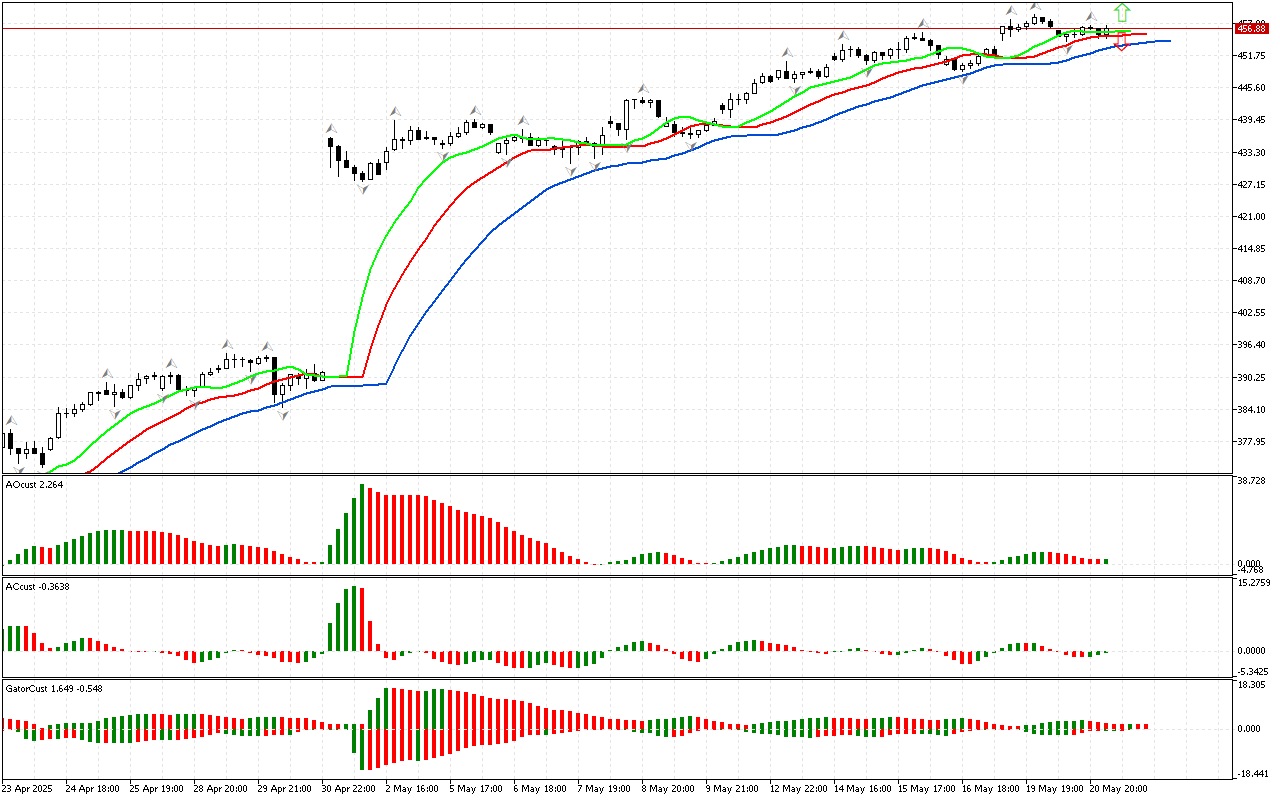Select the fractal arrow below the 29 Apr low
The width and height of the screenshot is (1280, 800).
coord(283,414)
